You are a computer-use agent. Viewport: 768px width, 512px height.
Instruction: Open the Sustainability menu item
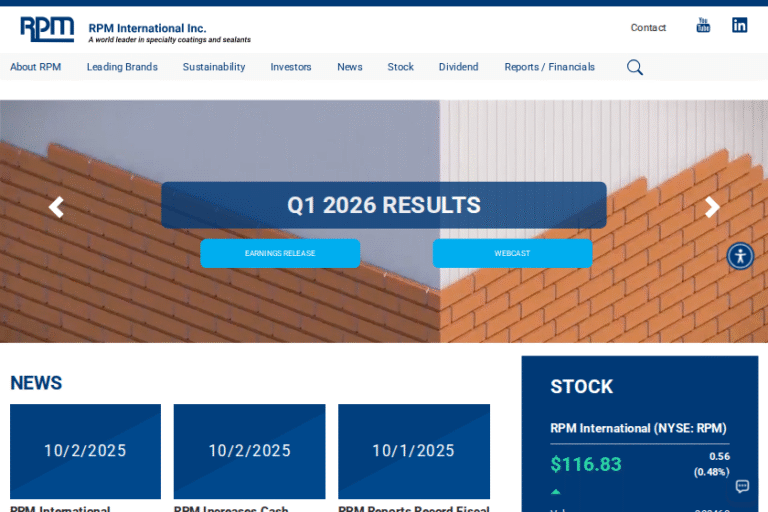point(213,67)
